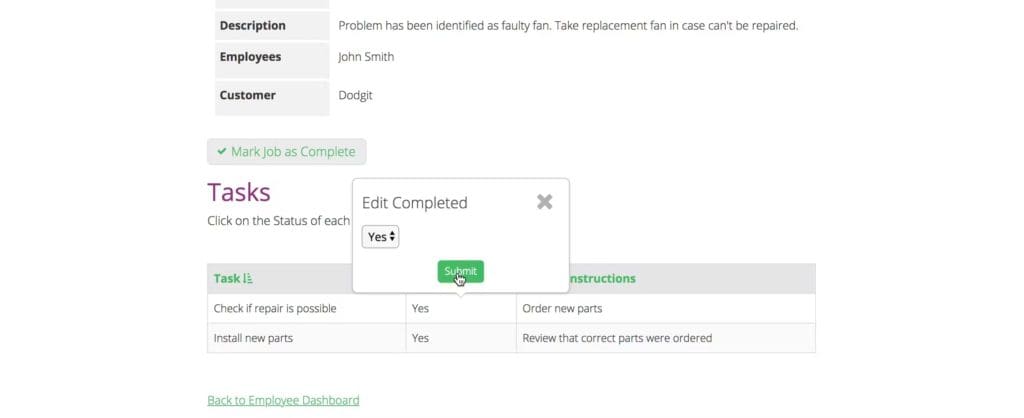This screenshot has width=1024, height=418.
Task: Select the 'Install new parts' task cell
Action: pos(261,338)
